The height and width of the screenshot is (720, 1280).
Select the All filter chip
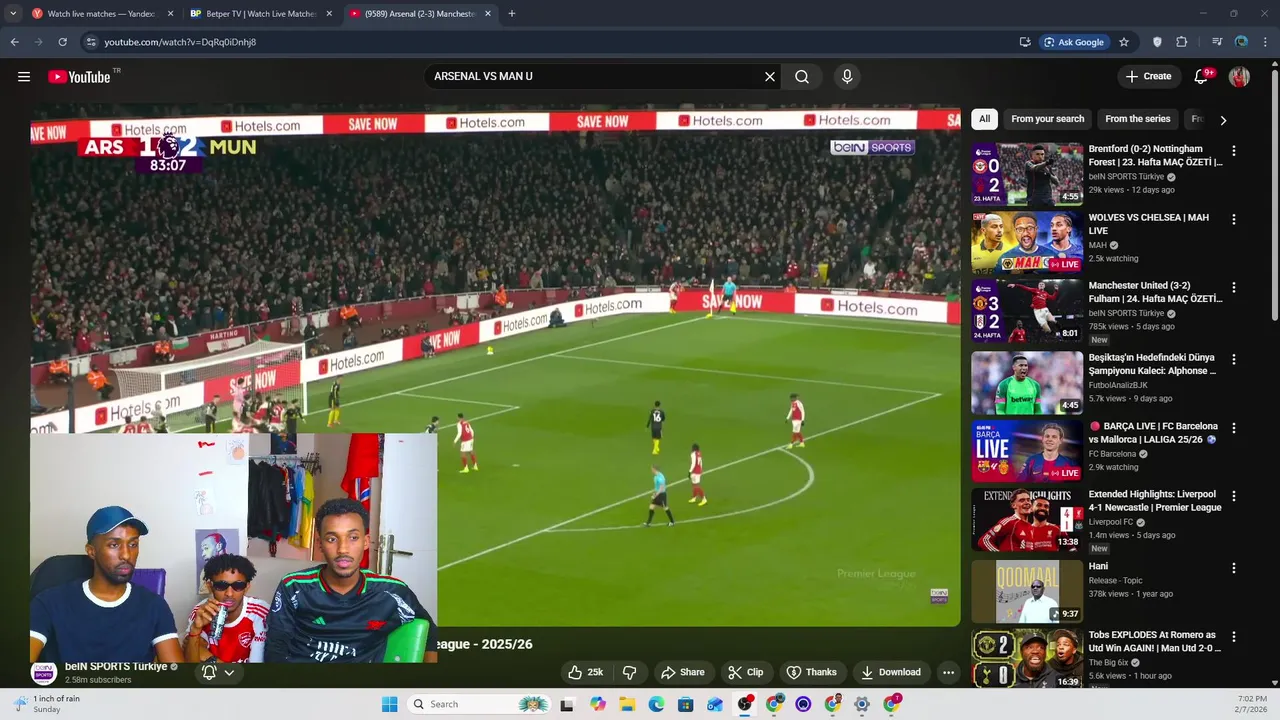pos(984,119)
